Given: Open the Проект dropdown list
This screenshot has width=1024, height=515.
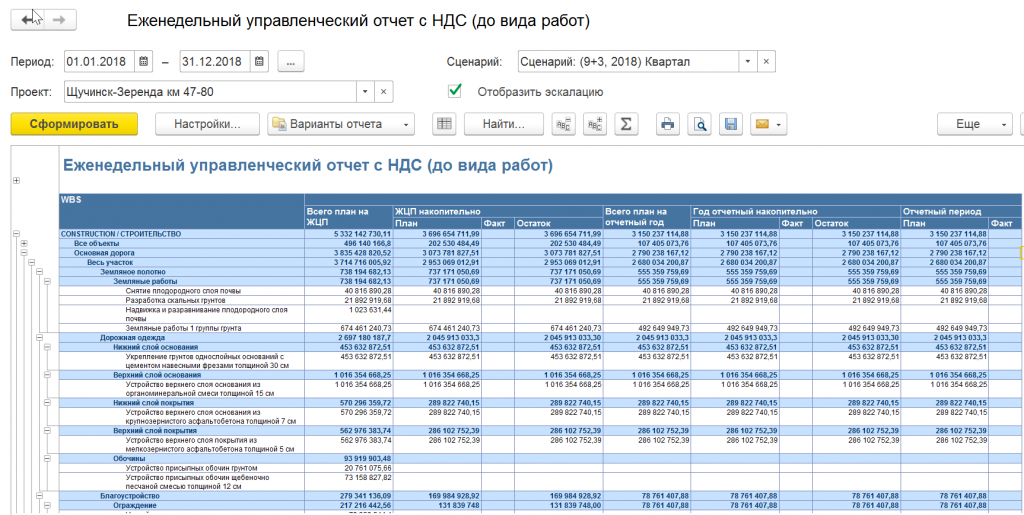Looking at the screenshot, I should point(363,92).
